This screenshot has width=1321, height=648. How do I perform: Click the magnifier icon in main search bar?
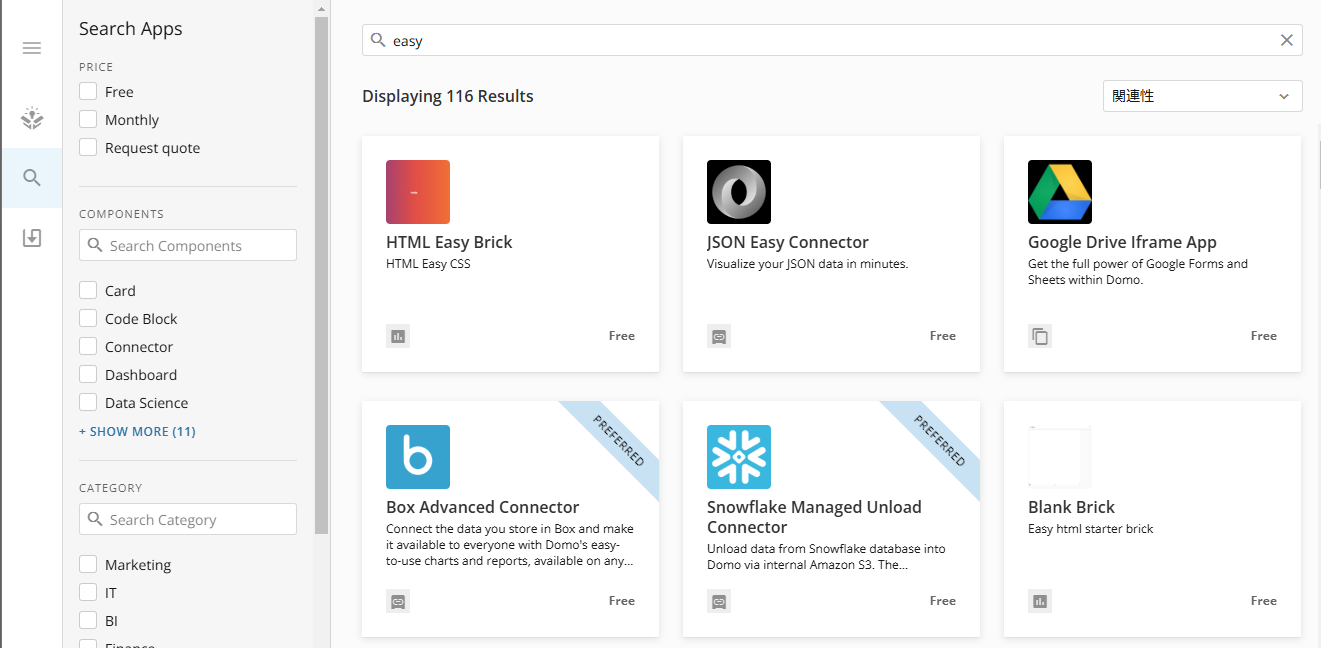pyautogui.click(x=378, y=40)
